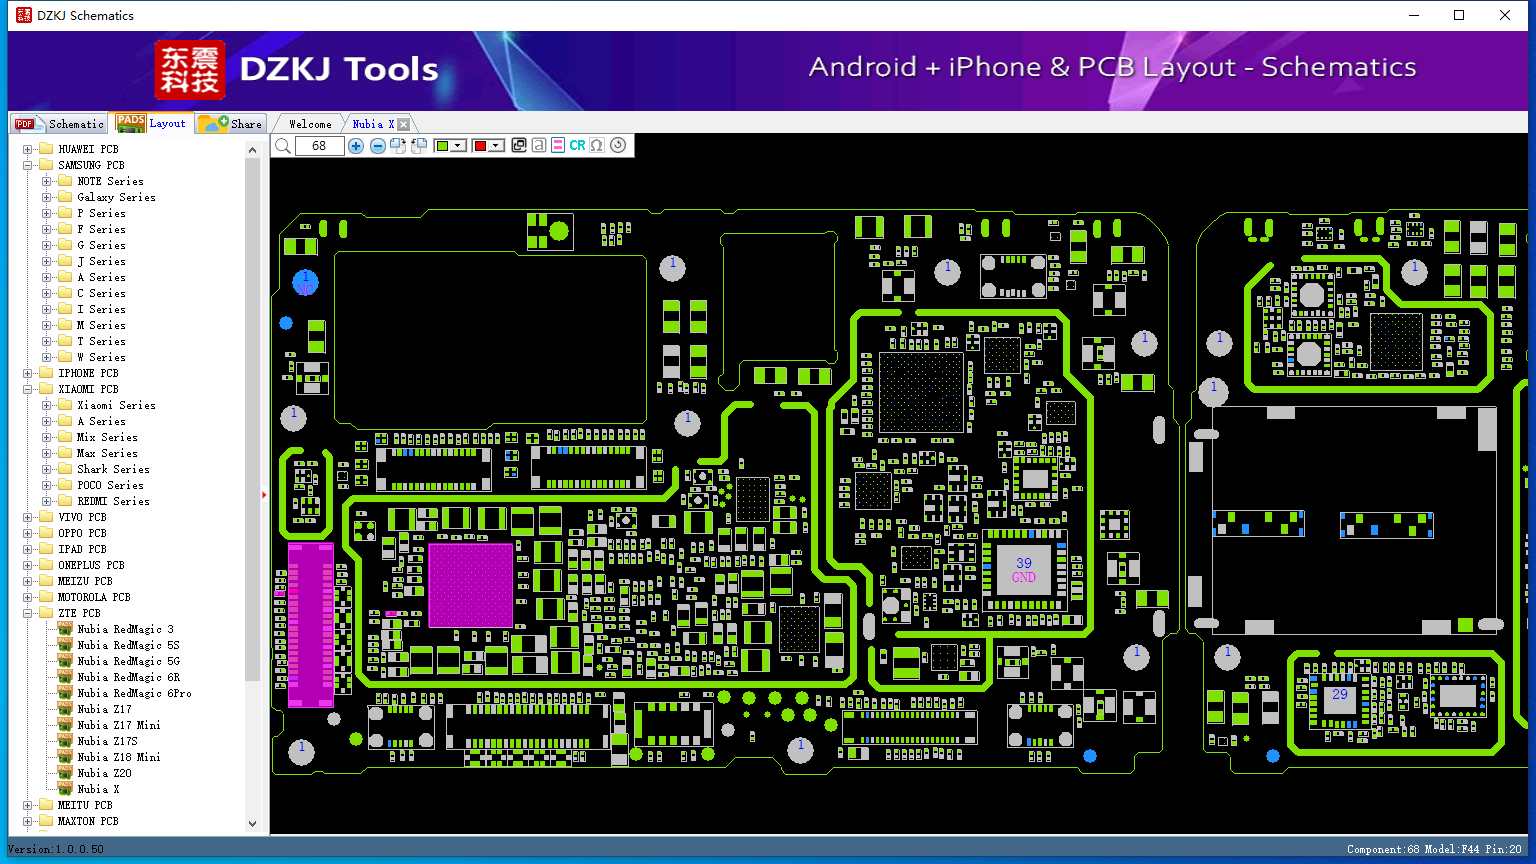Screen dimensions: 1536x864
Task: Expand the HUAWEI PCB folder
Action: tap(28, 149)
